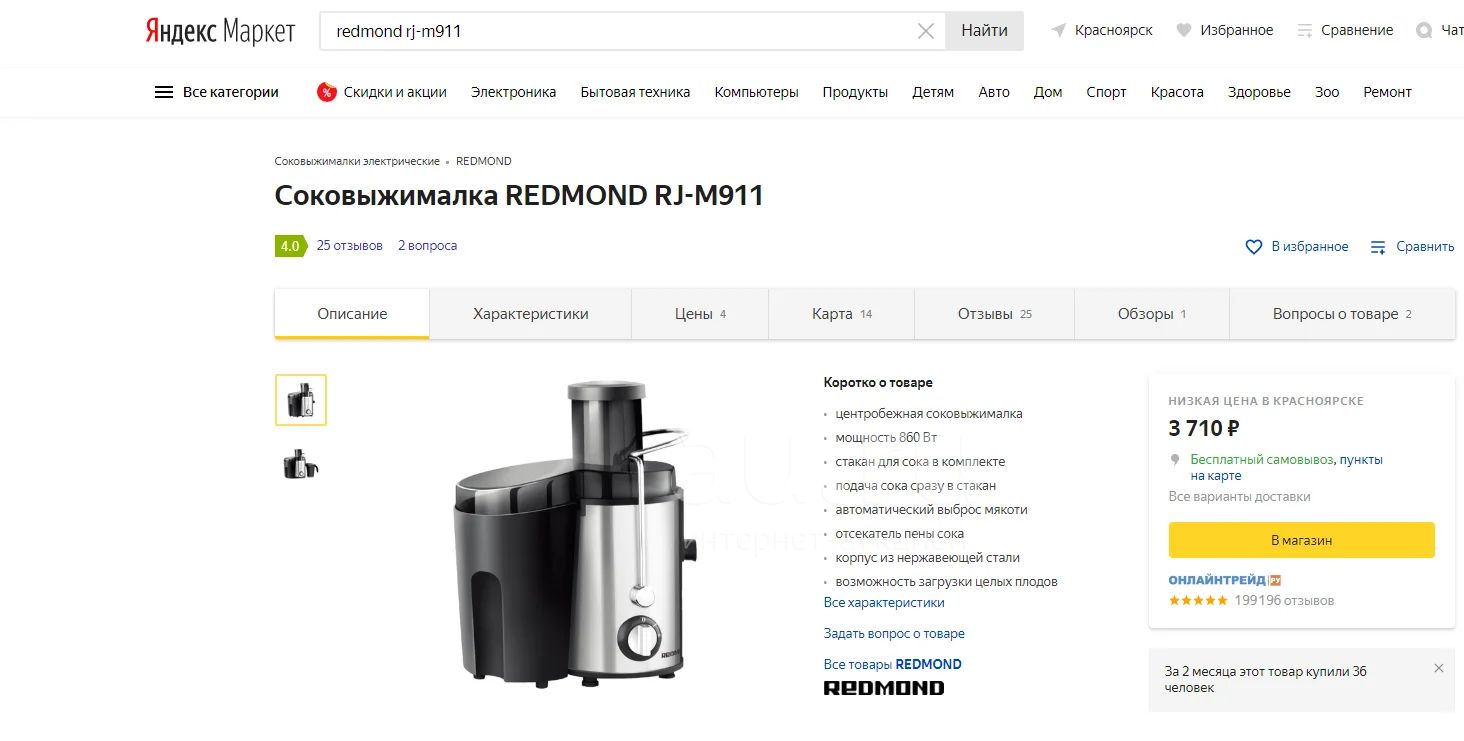Open the Все характеристики link
The image size is (1464, 741).
click(x=884, y=603)
